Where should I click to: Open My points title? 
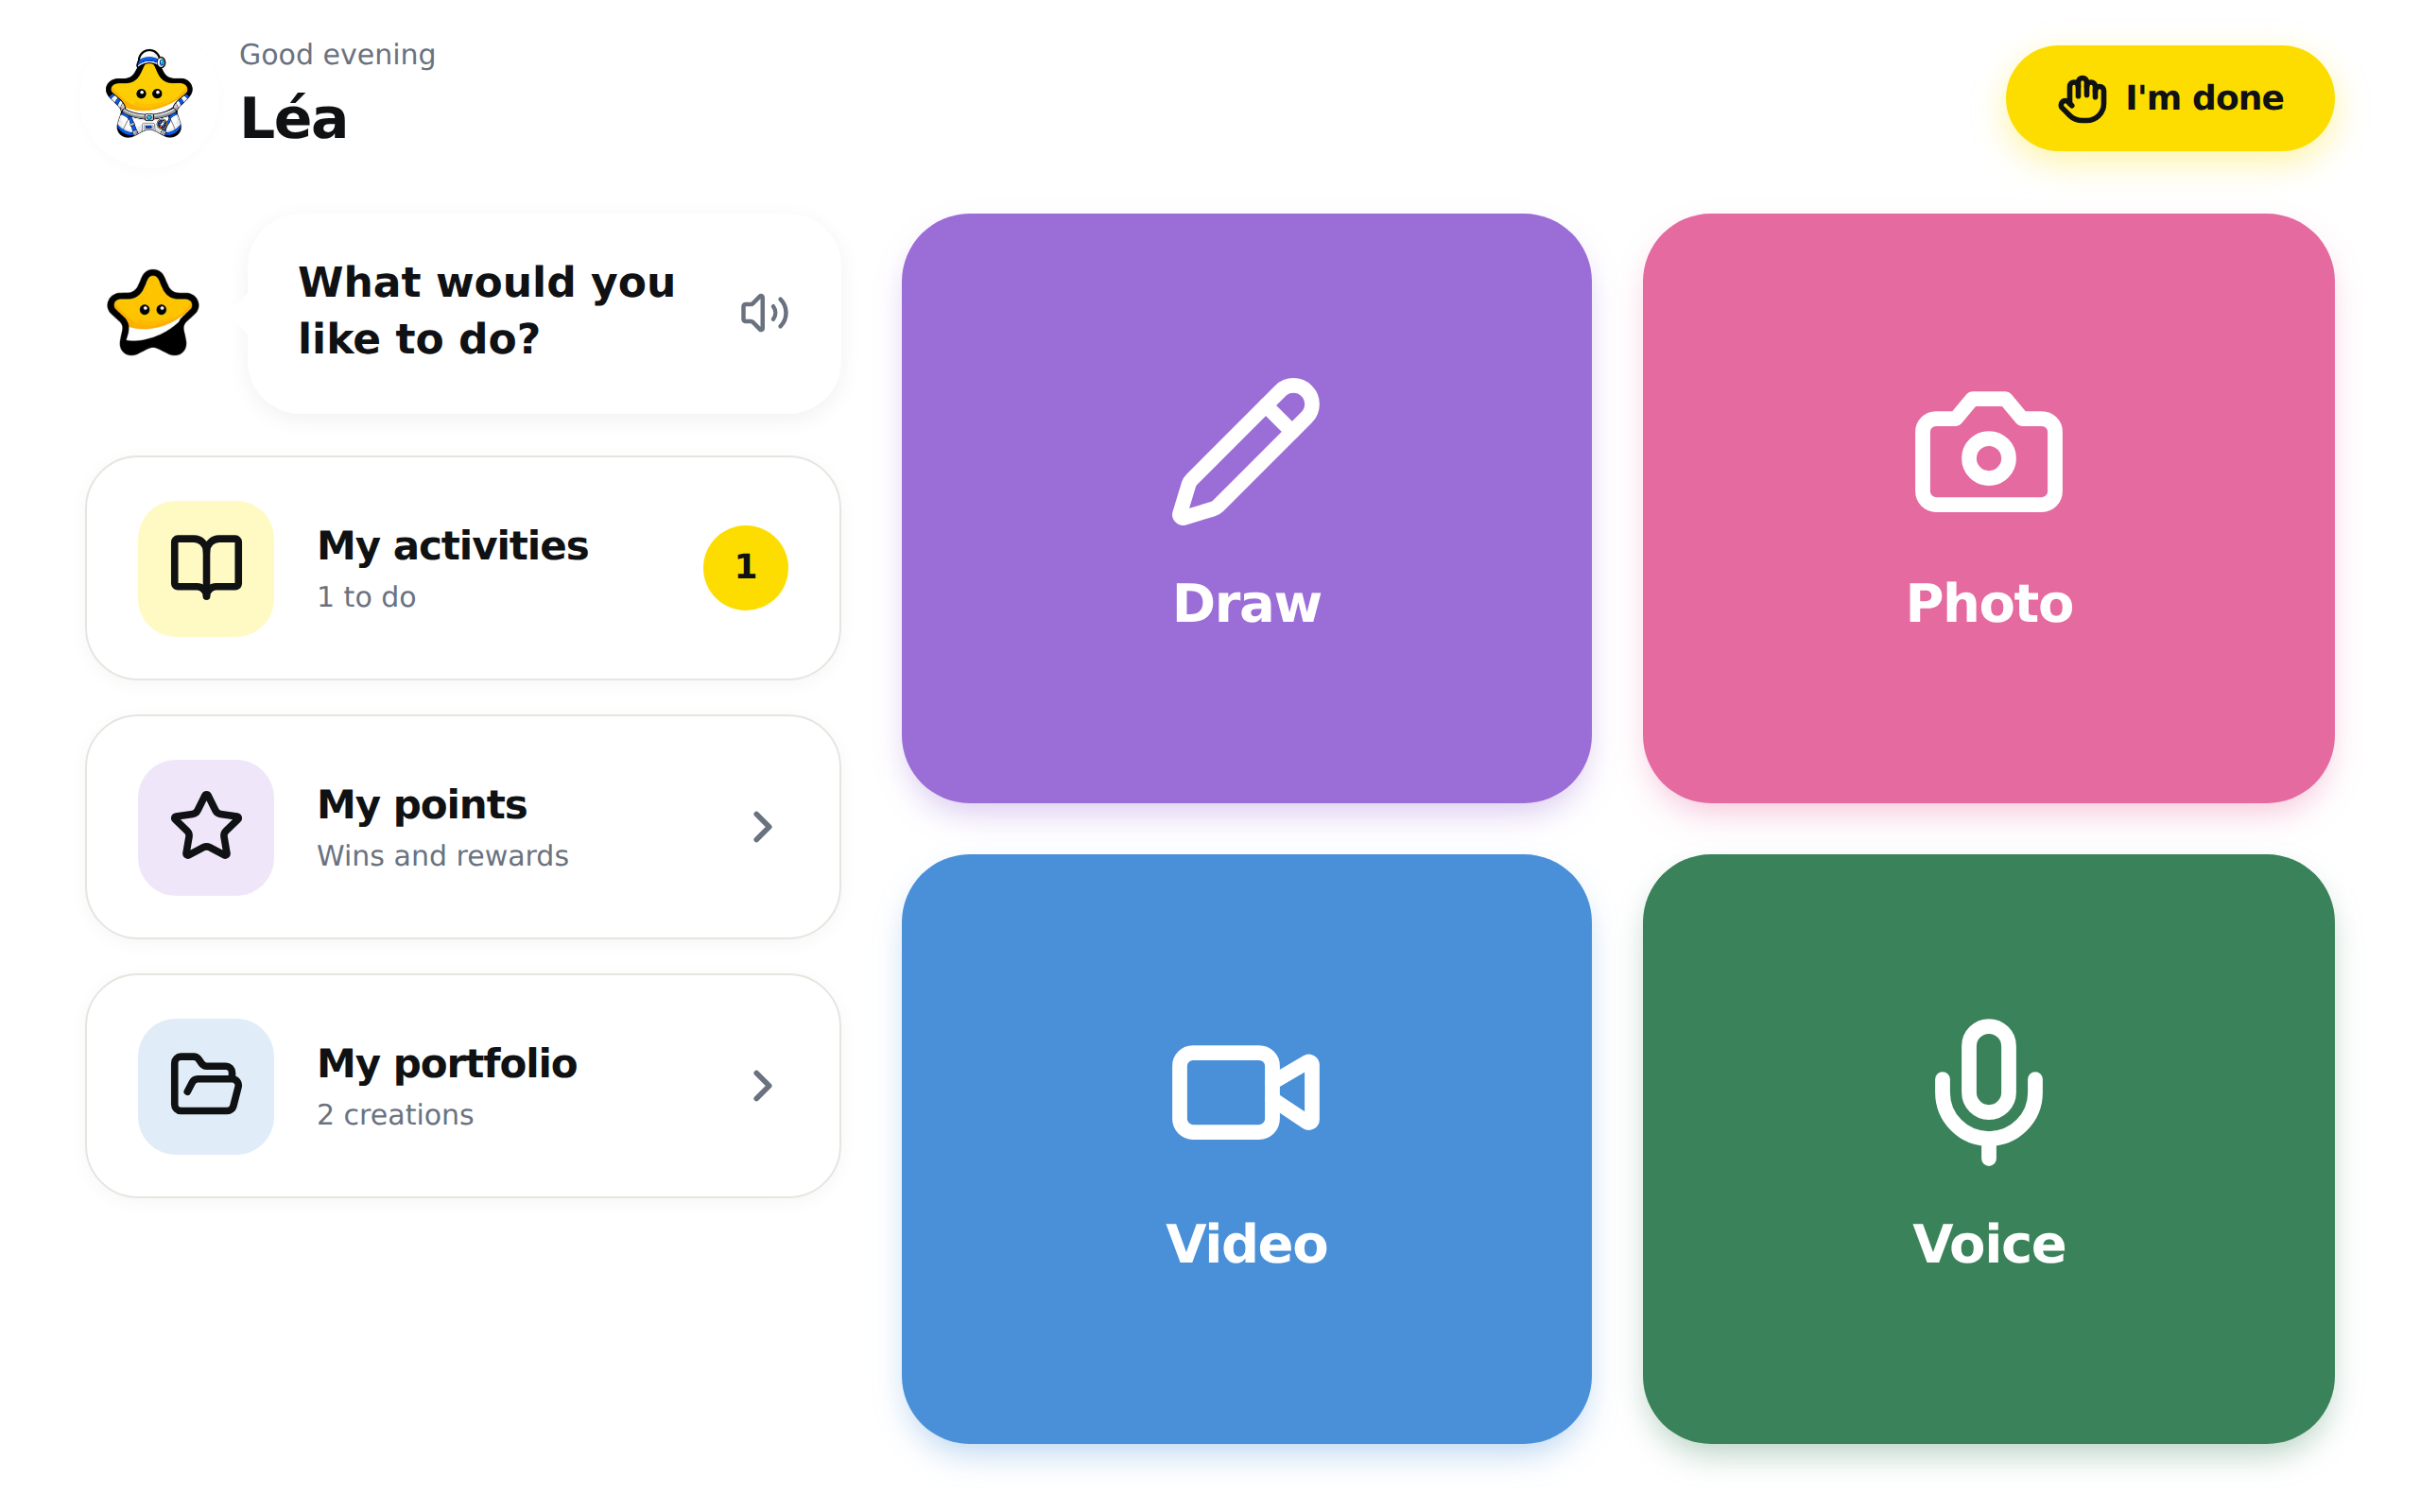422,805
